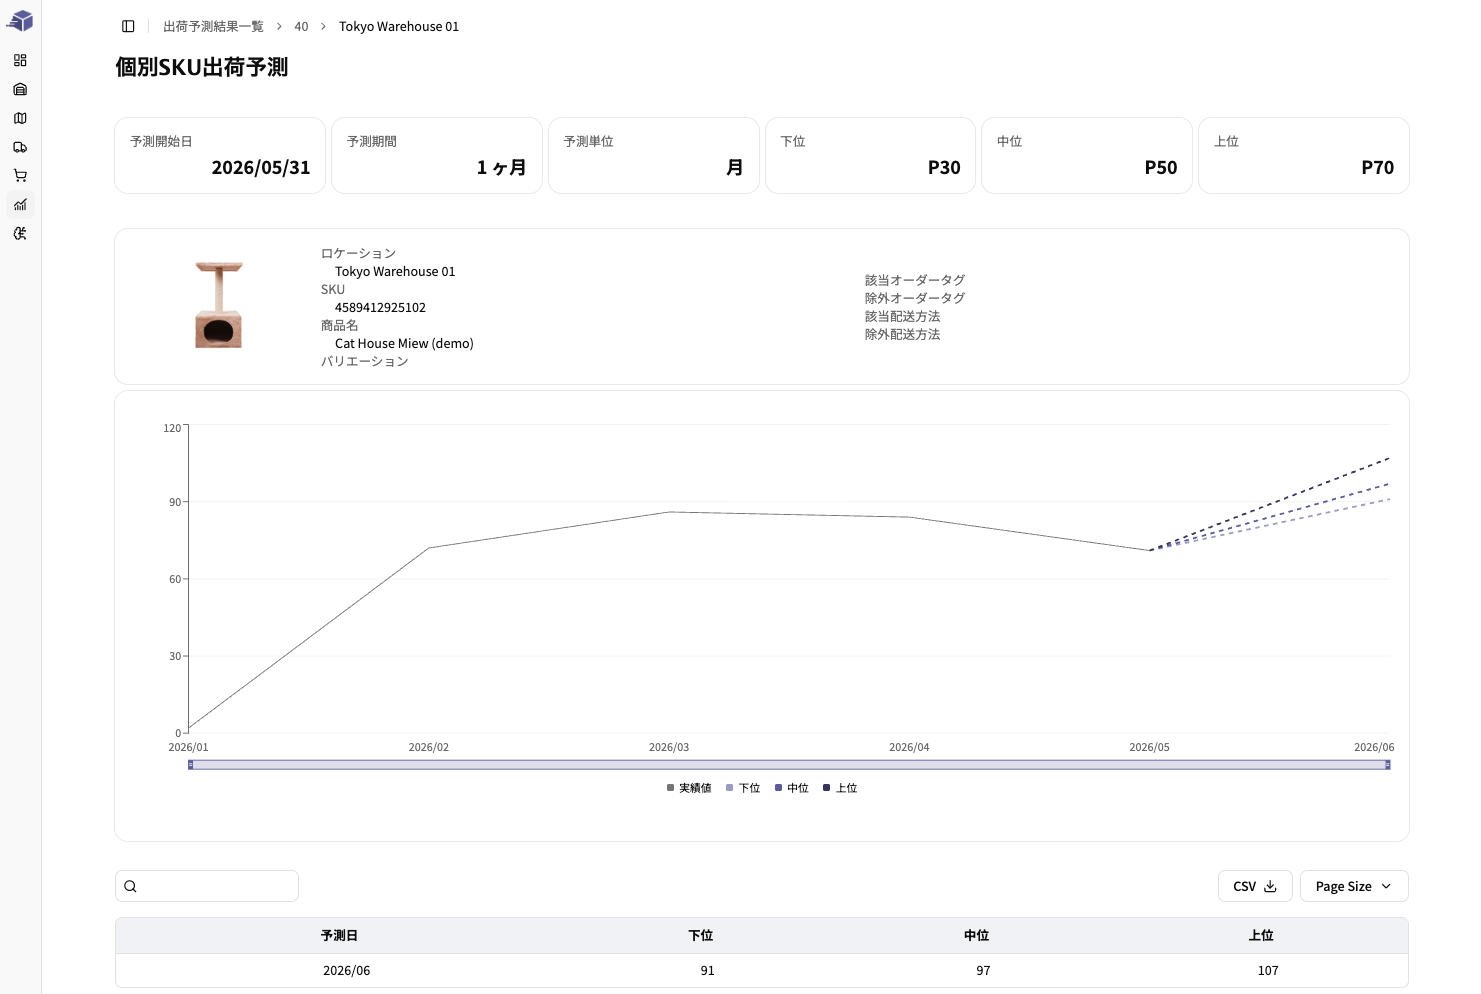Image resolution: width=1481 pixels, height=994 pixels.
Task: Click the cat house product thumbnail
Action: (219, 305)
